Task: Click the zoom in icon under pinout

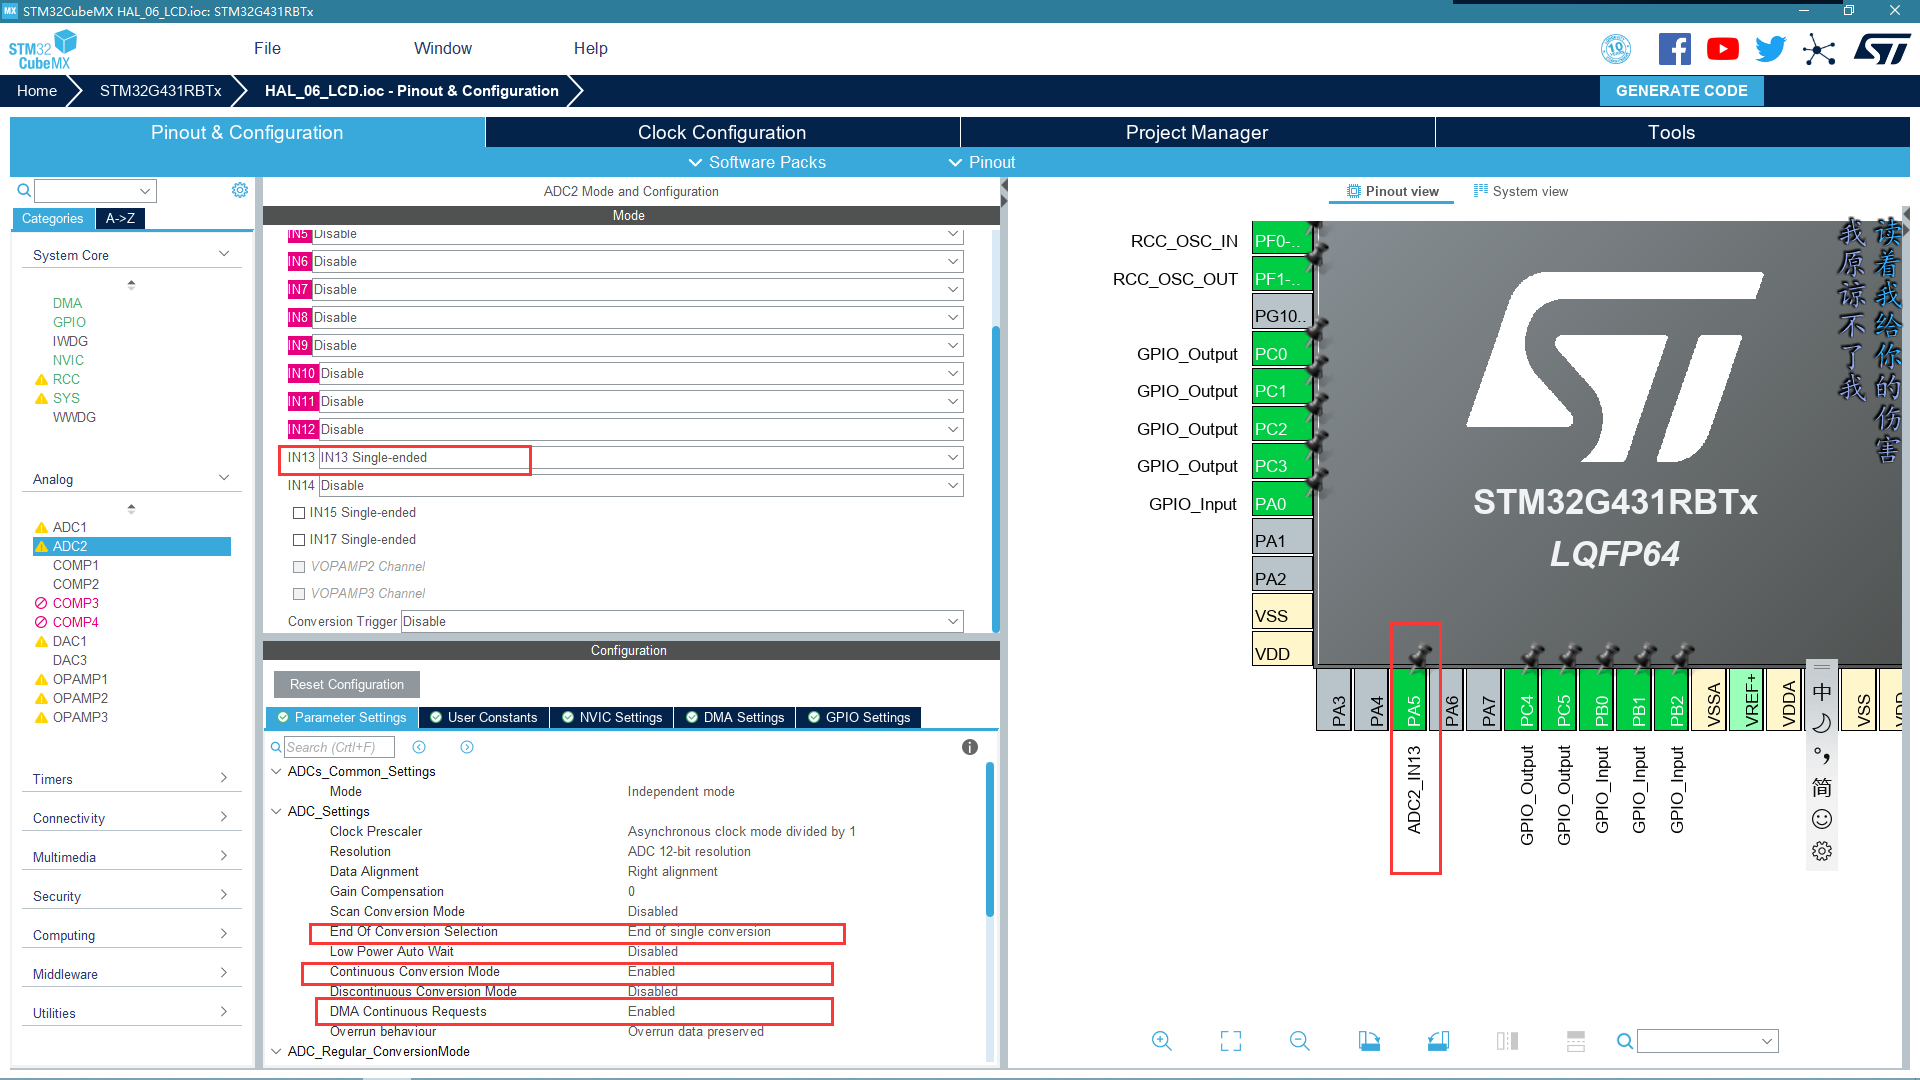Action: click(1161, 1041)
